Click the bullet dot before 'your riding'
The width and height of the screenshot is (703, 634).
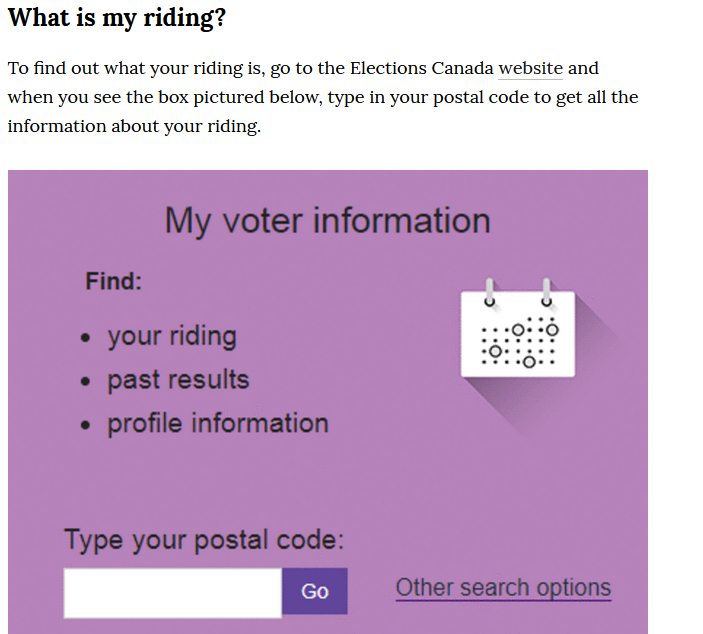85,338
